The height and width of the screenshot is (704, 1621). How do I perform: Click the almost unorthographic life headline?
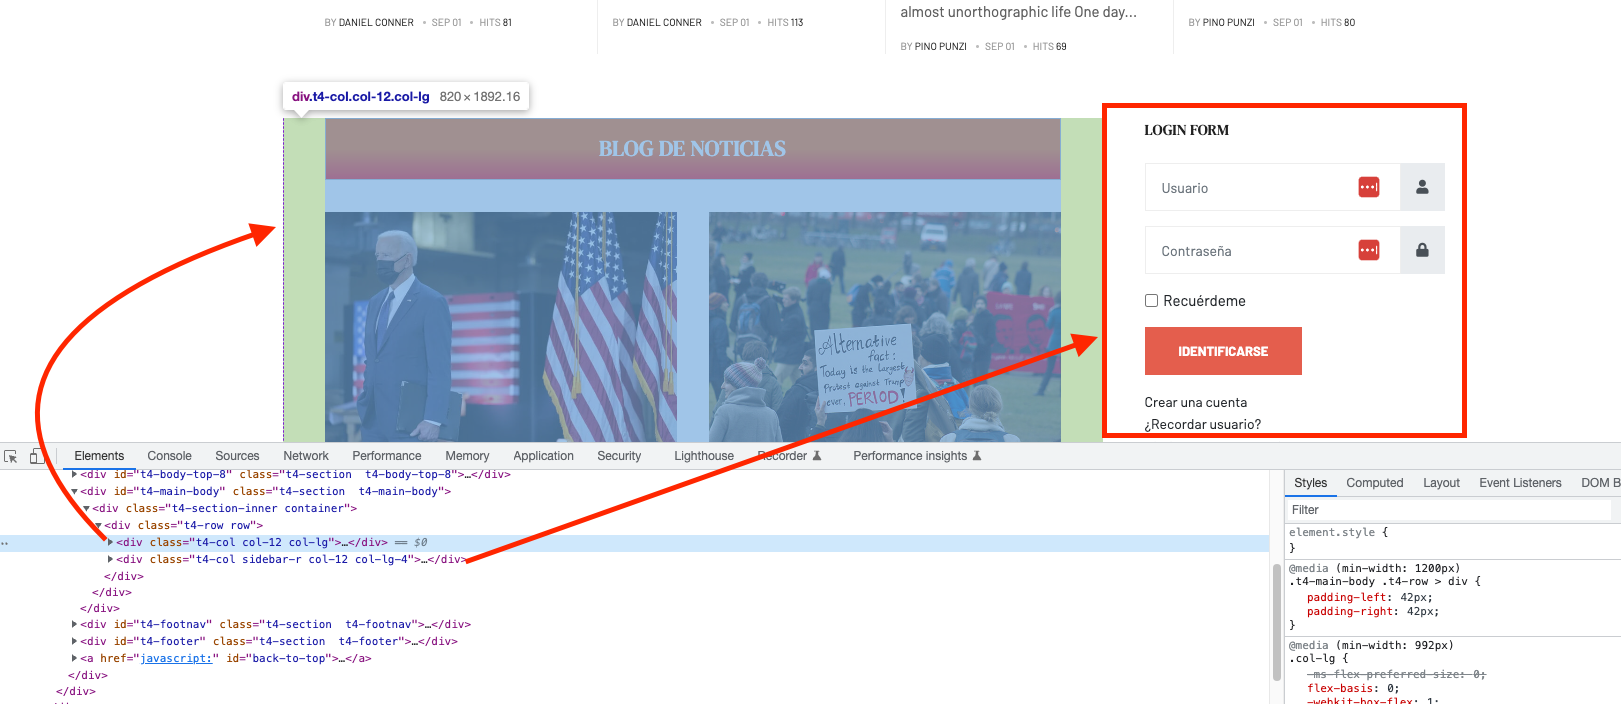click(1018, 12)
